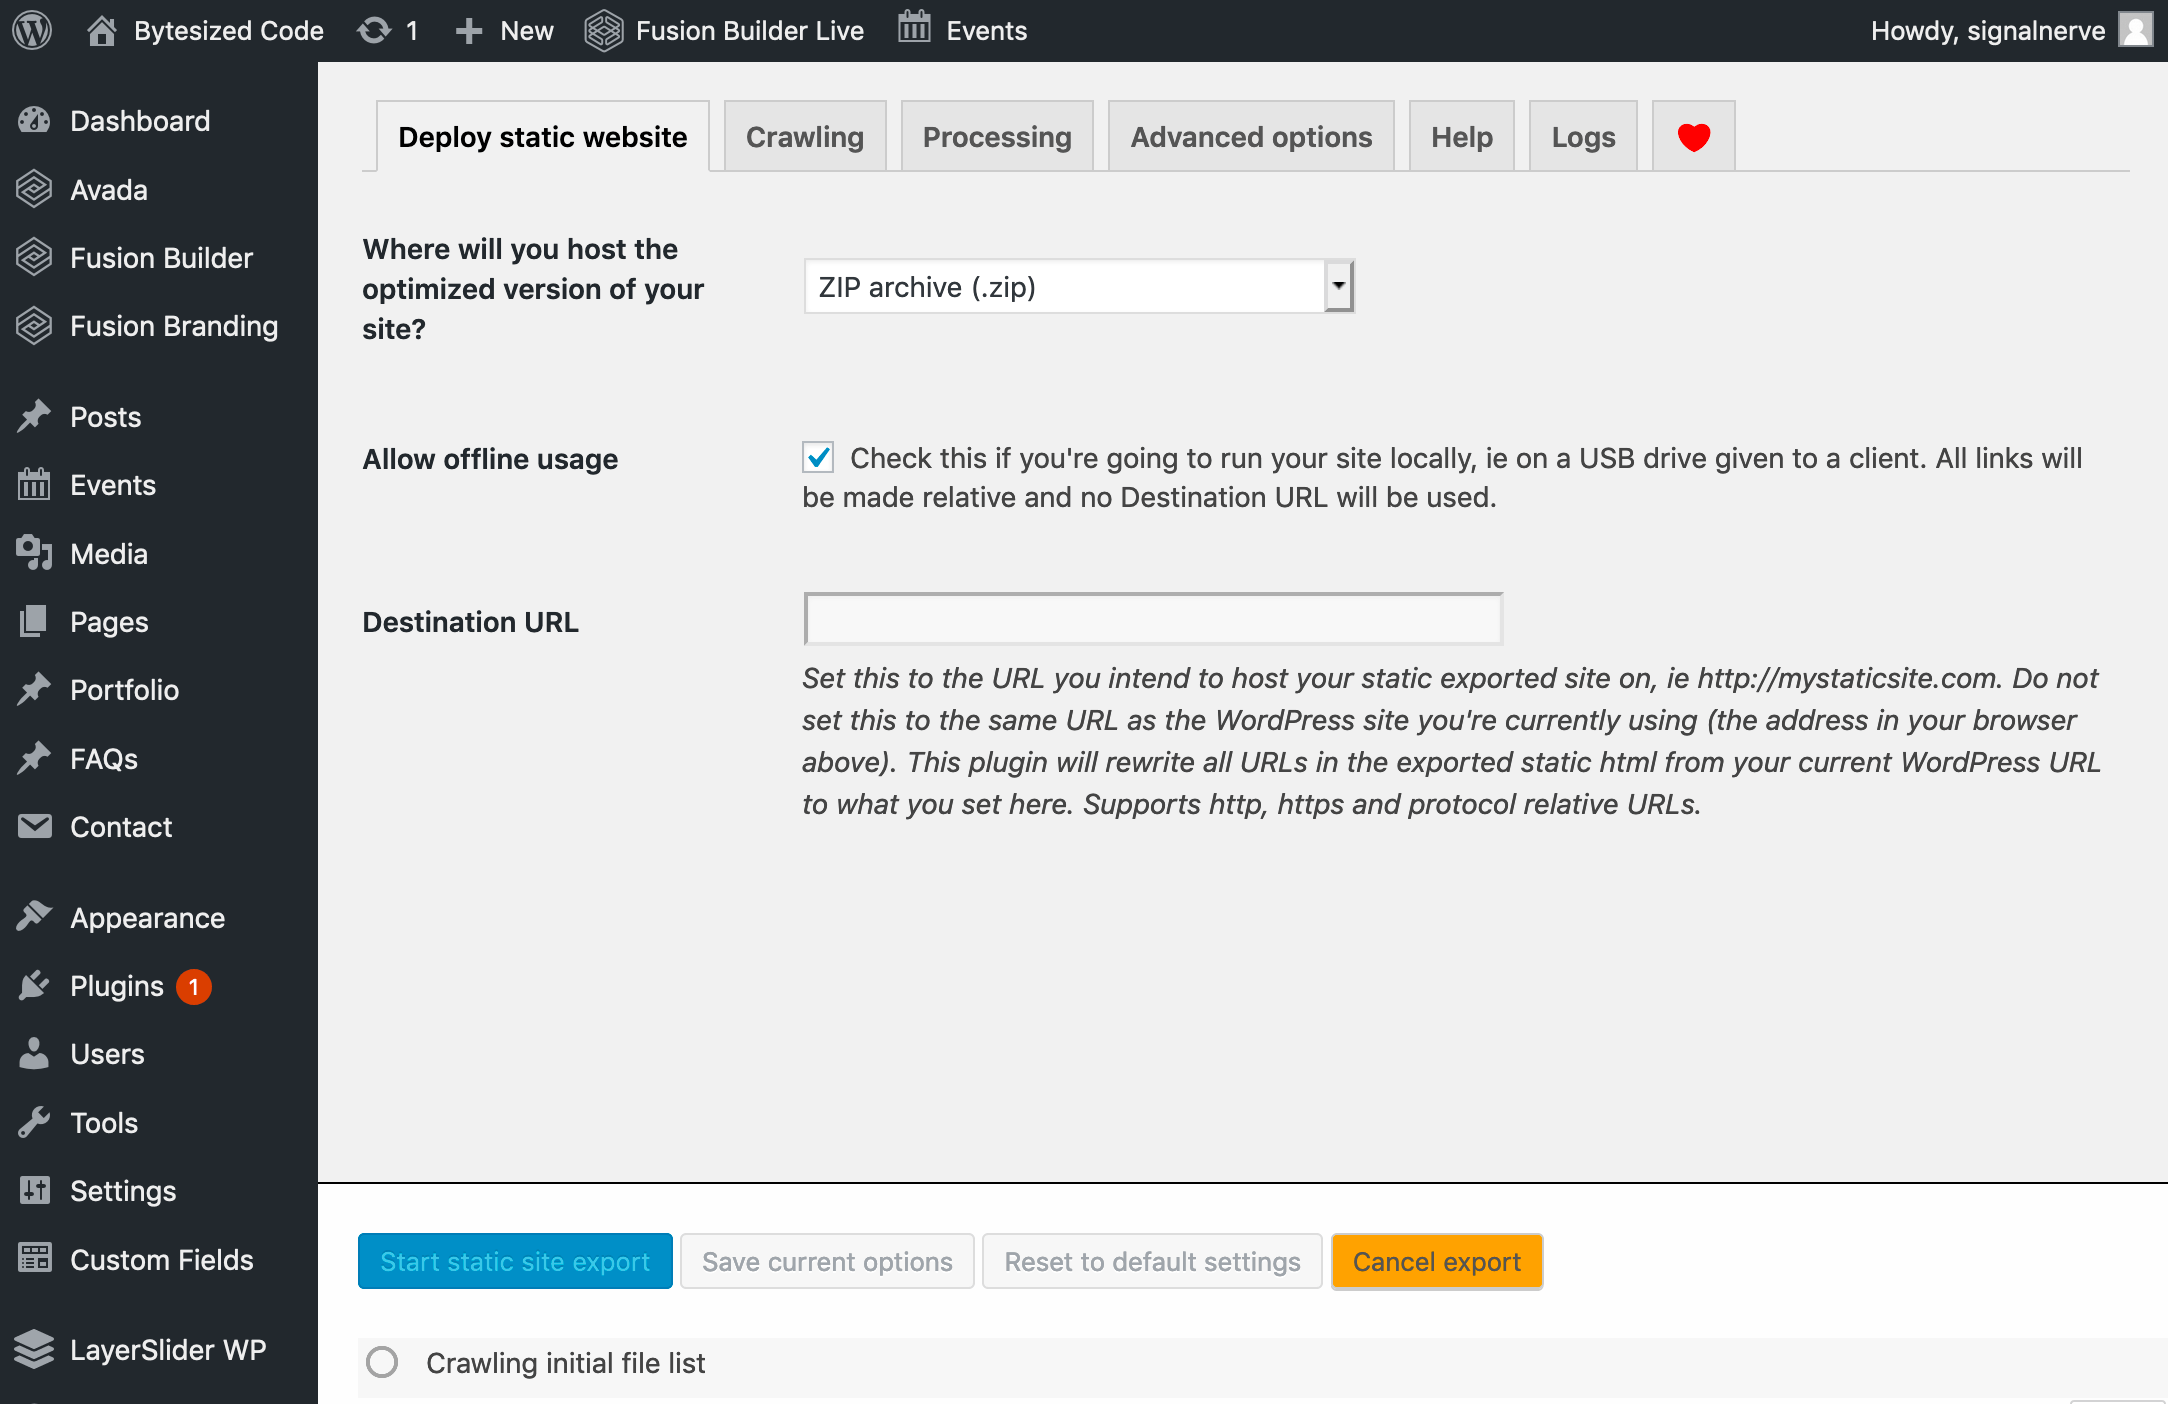This screenshot has width=2168, height=1404.
Task: Click the Fusion Builder icon in sidebar
Action: click(35, 256)
